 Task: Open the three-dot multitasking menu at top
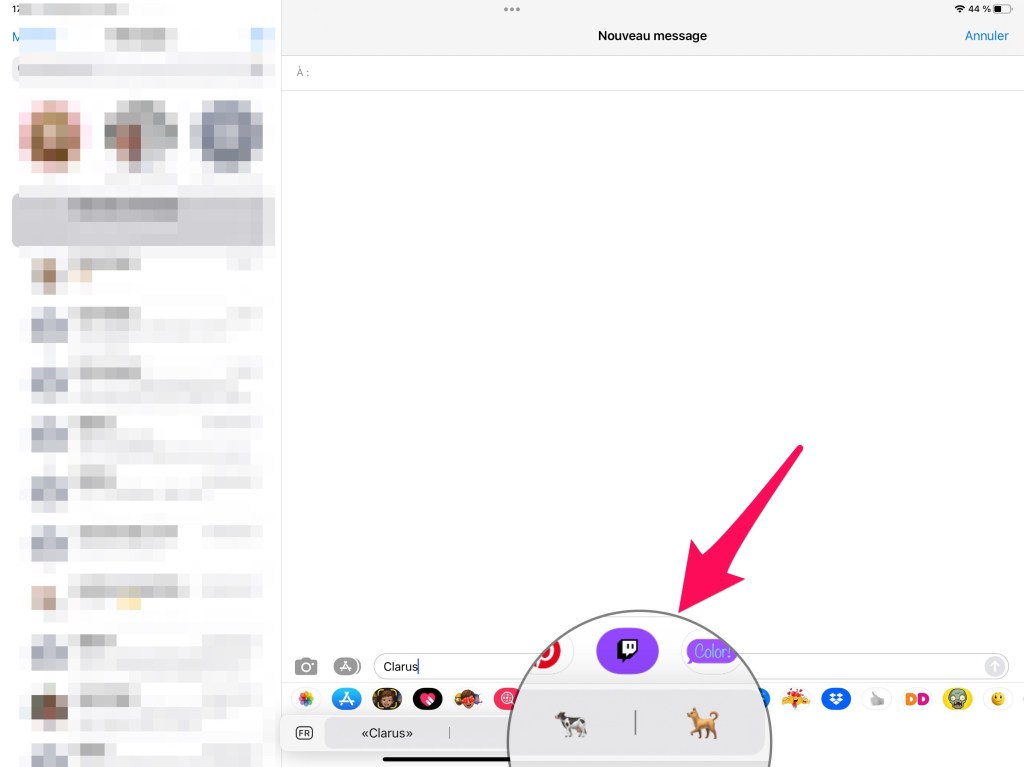(512, 9)
